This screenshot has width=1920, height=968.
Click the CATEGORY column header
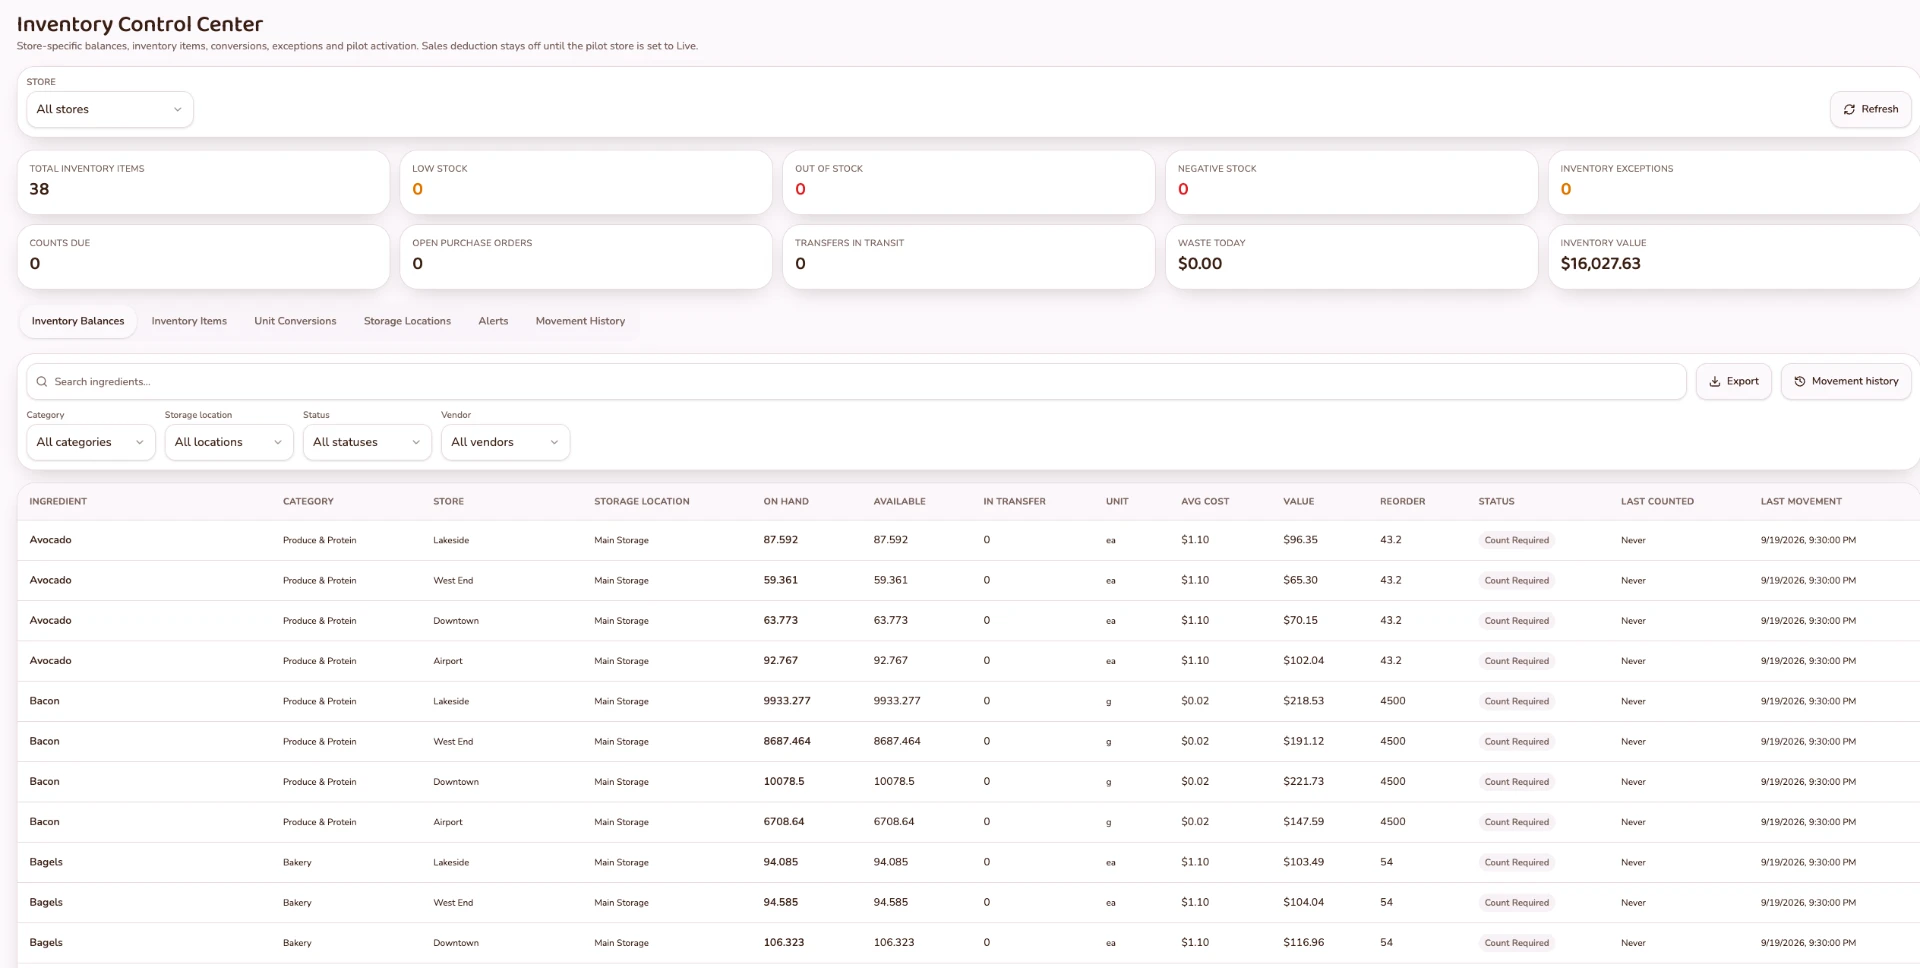308,502
